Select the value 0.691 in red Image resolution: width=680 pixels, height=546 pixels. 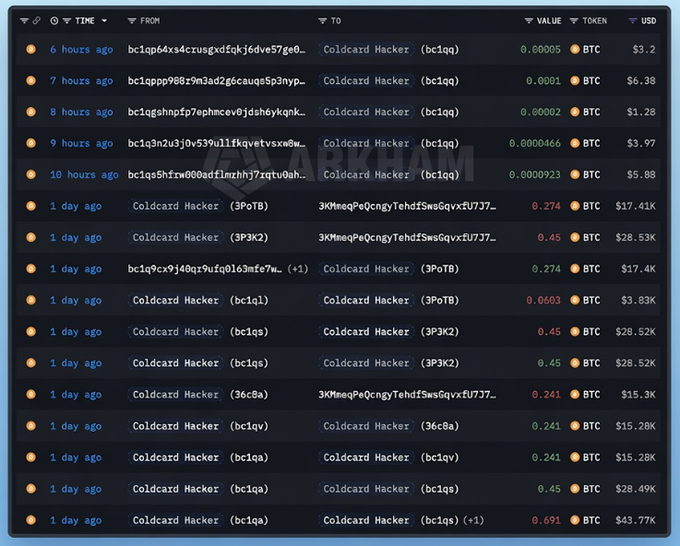546,520
